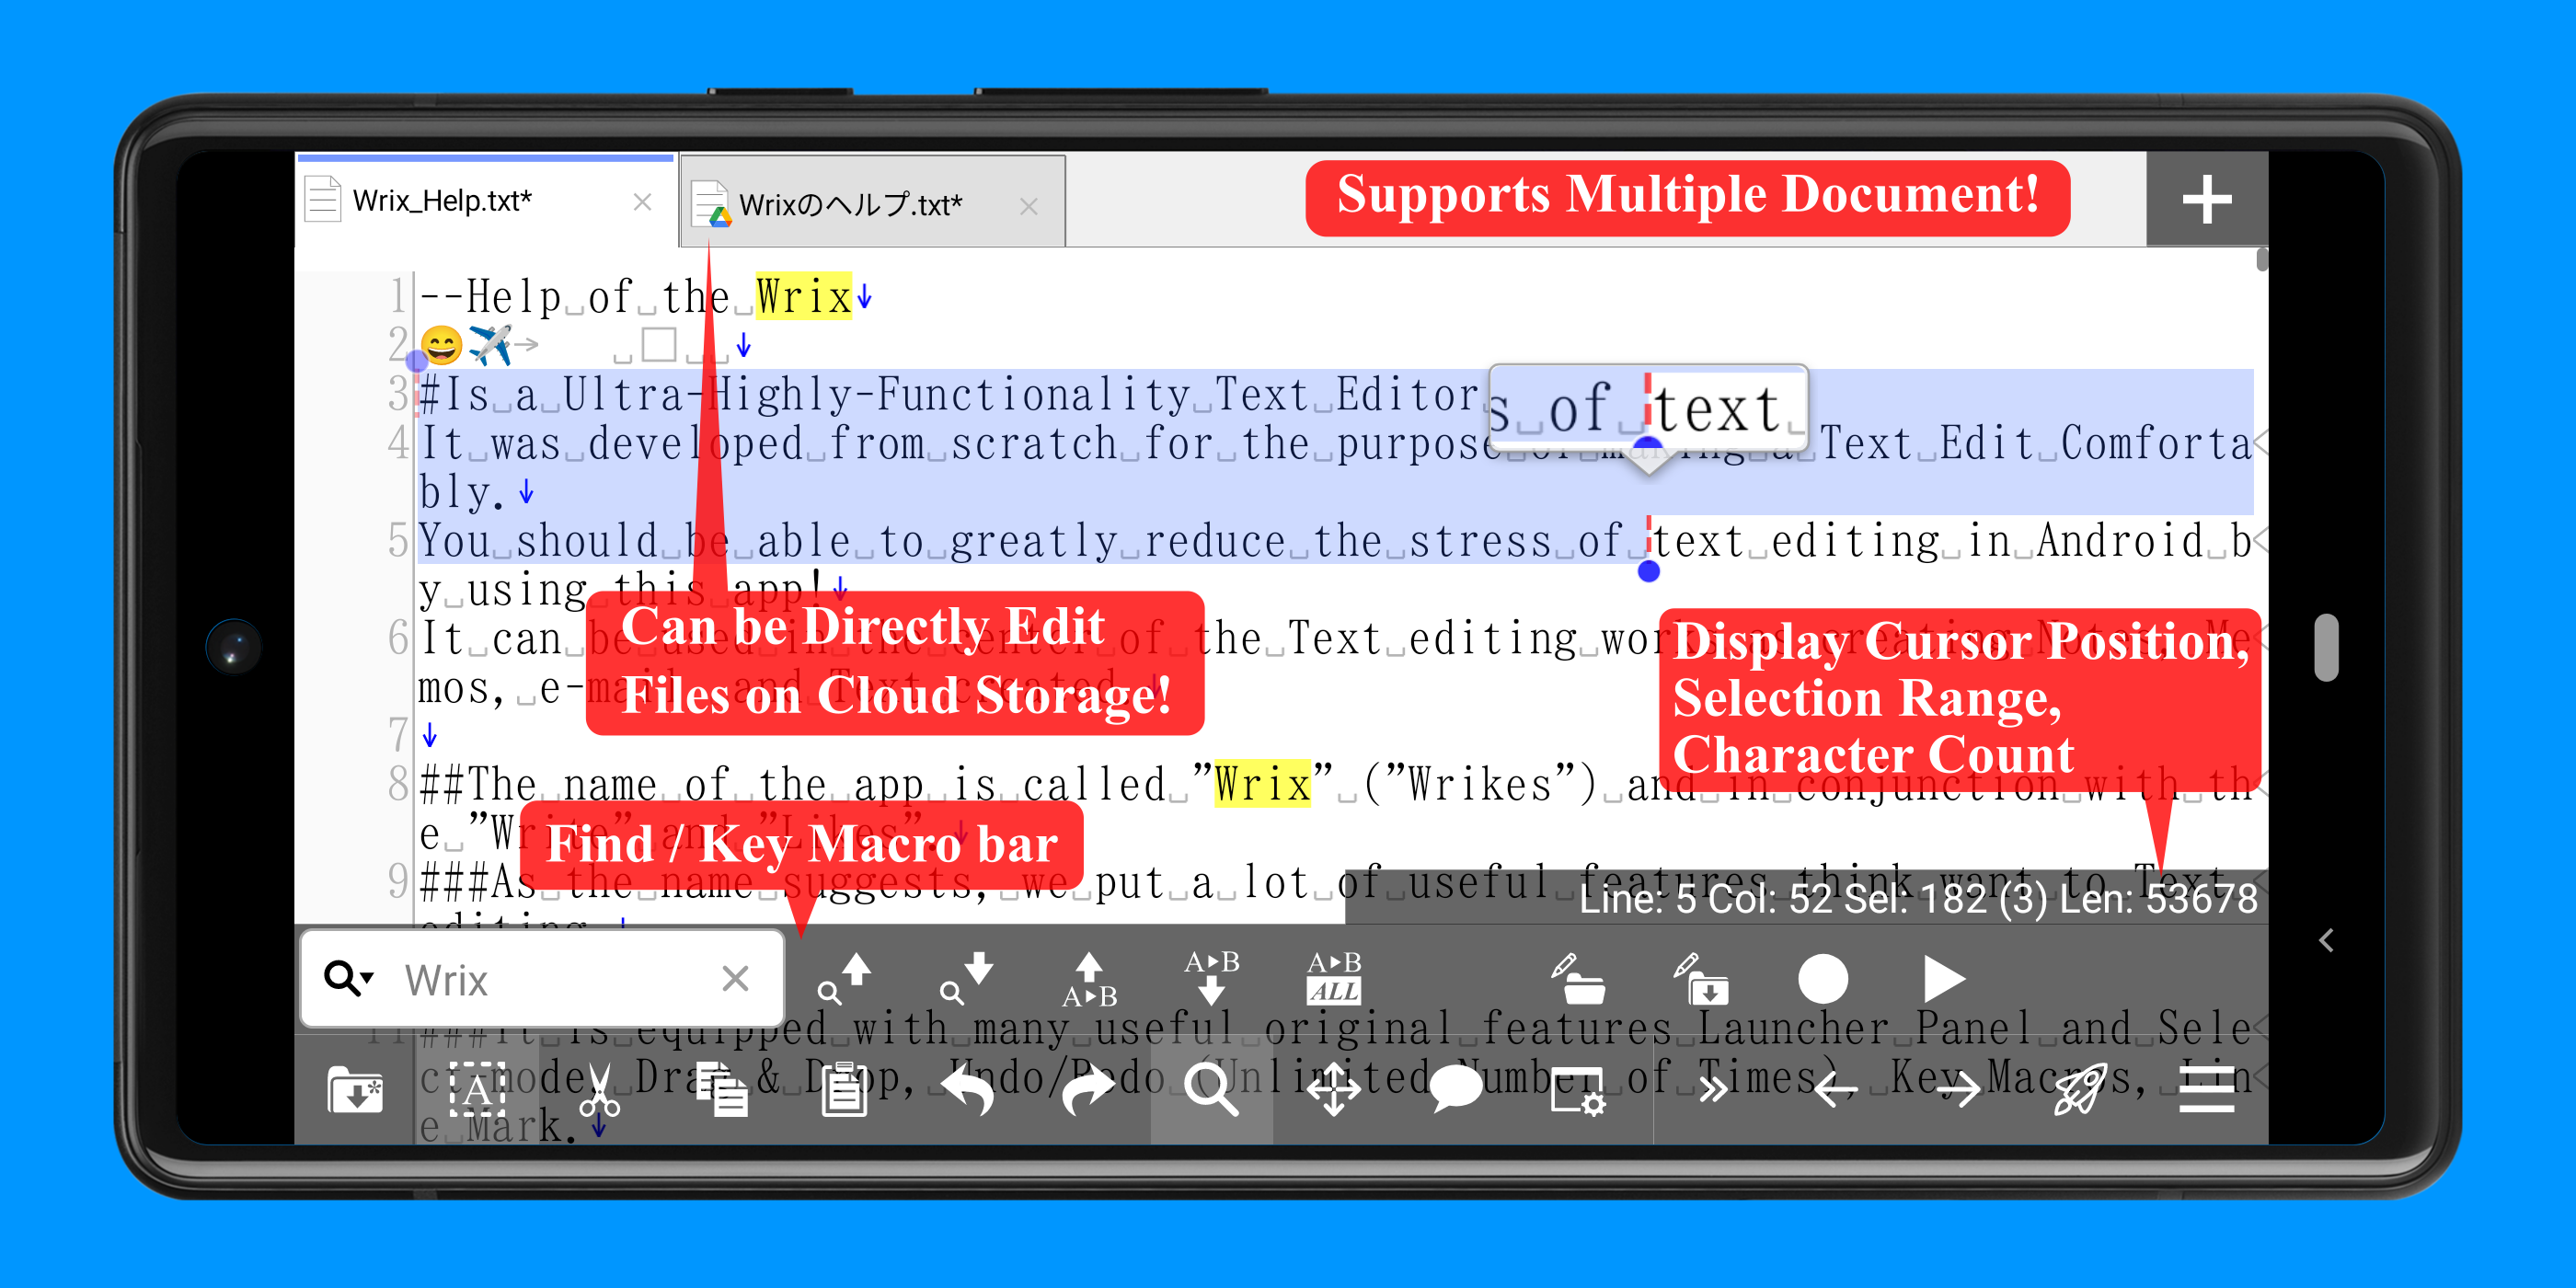The image size is (2576, 1288).
Task: Click the Find Next arrow icon
Action: click(967, 979)
